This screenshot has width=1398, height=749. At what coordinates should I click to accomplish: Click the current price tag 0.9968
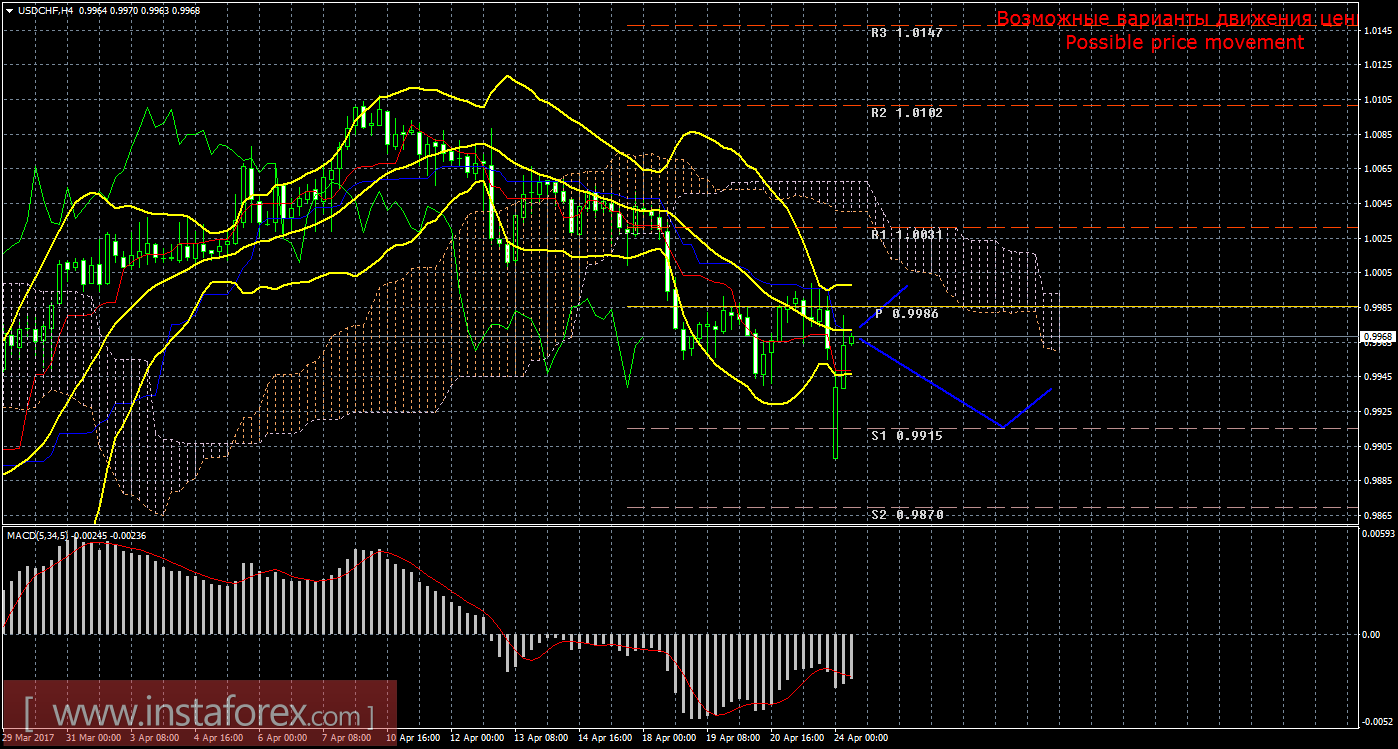pos(1377,337)
